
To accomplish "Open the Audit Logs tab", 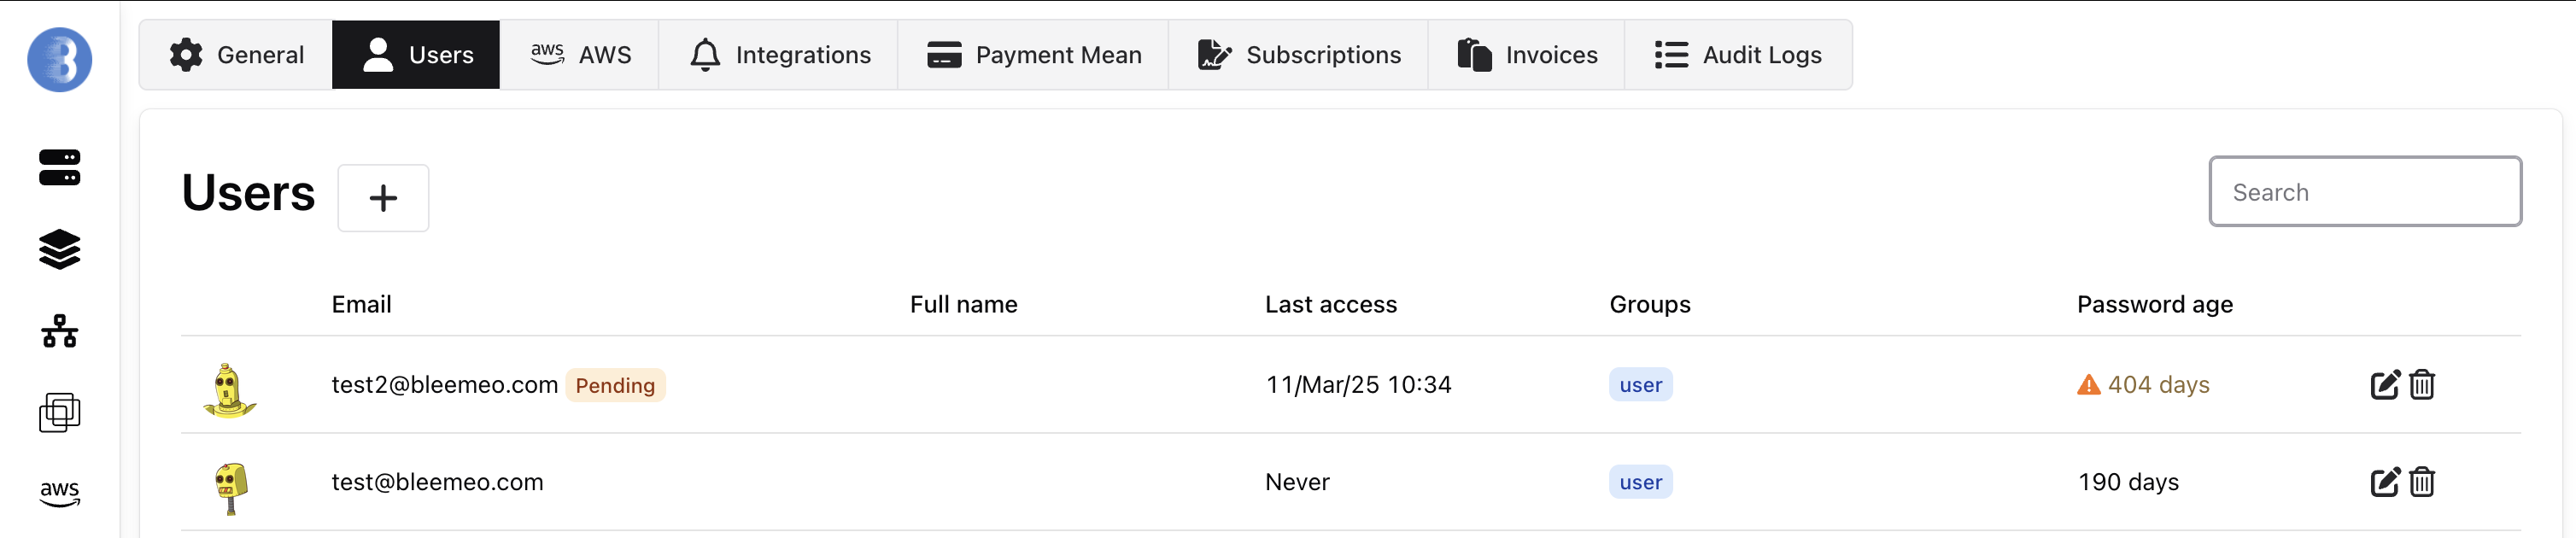I will pyautogui.click(x=1738, y=55).
